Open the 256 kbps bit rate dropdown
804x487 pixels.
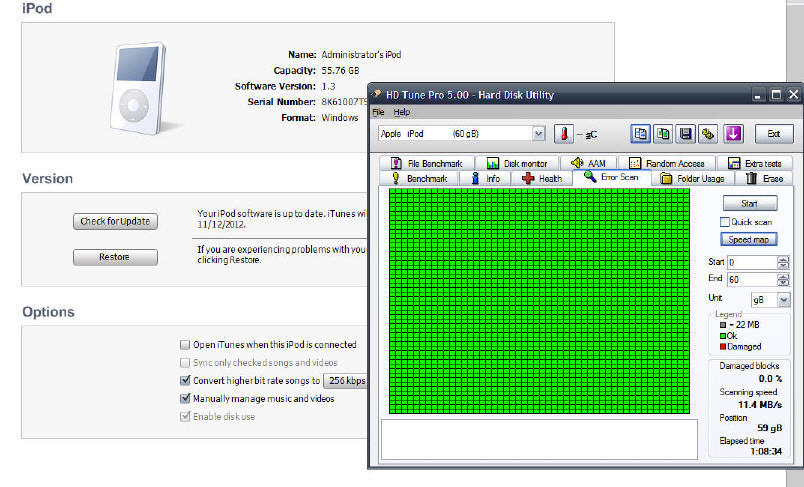pos(346,380)
